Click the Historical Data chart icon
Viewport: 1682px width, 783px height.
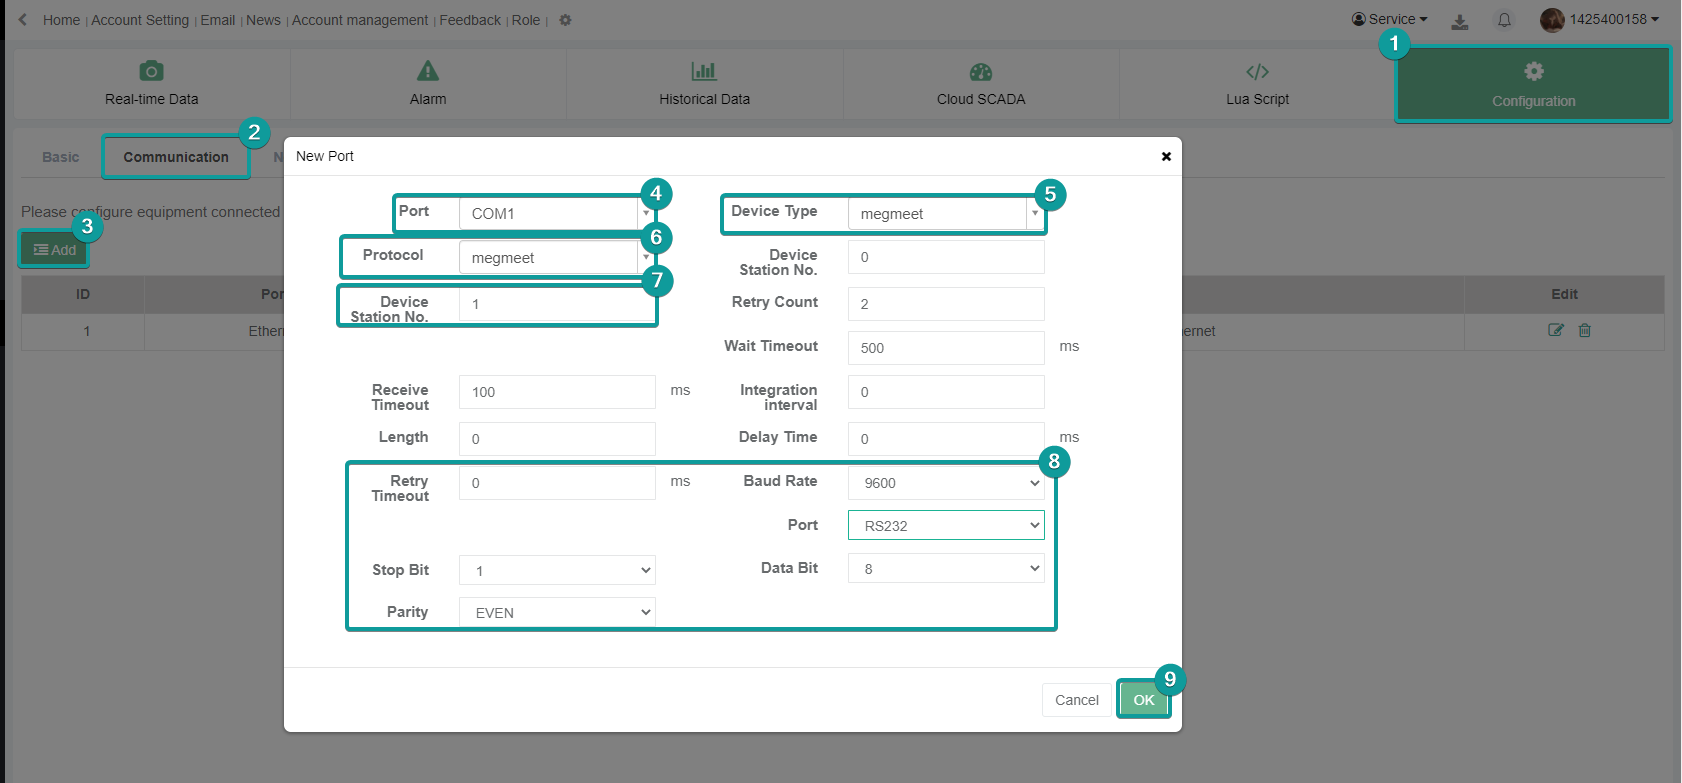[x=704, y=71]
